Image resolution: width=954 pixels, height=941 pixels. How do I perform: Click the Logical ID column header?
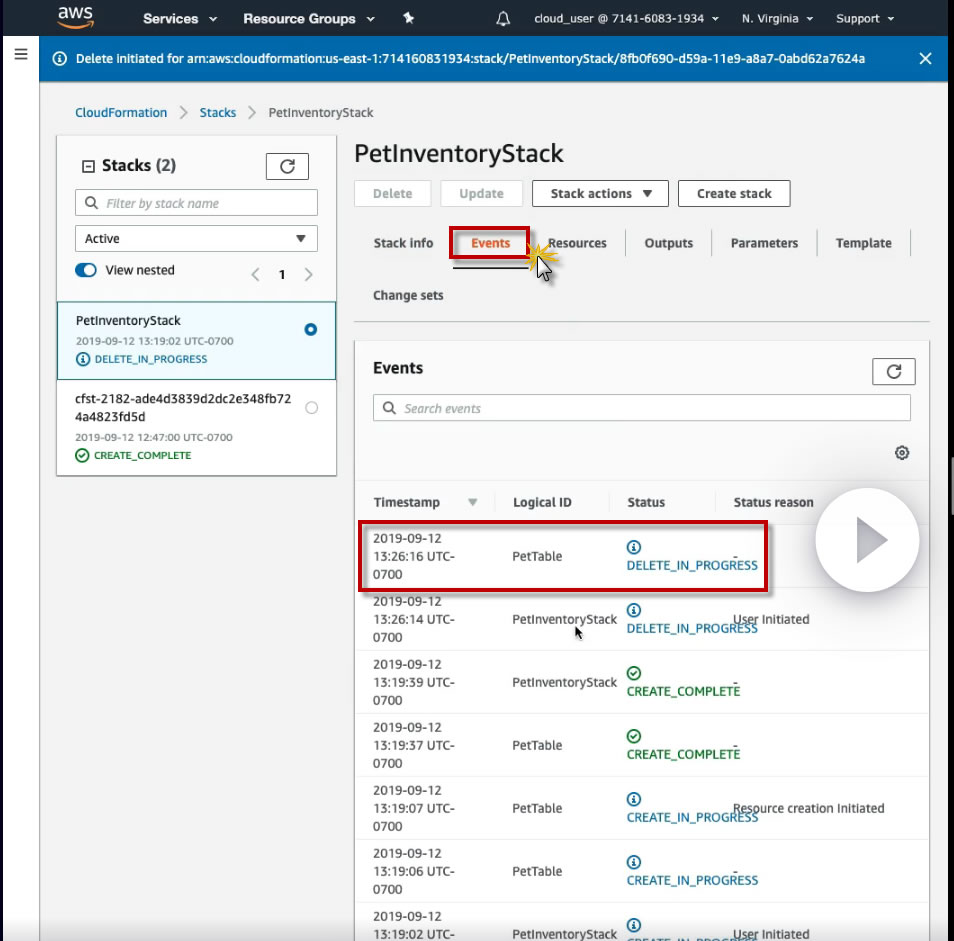tap(541, 502)
